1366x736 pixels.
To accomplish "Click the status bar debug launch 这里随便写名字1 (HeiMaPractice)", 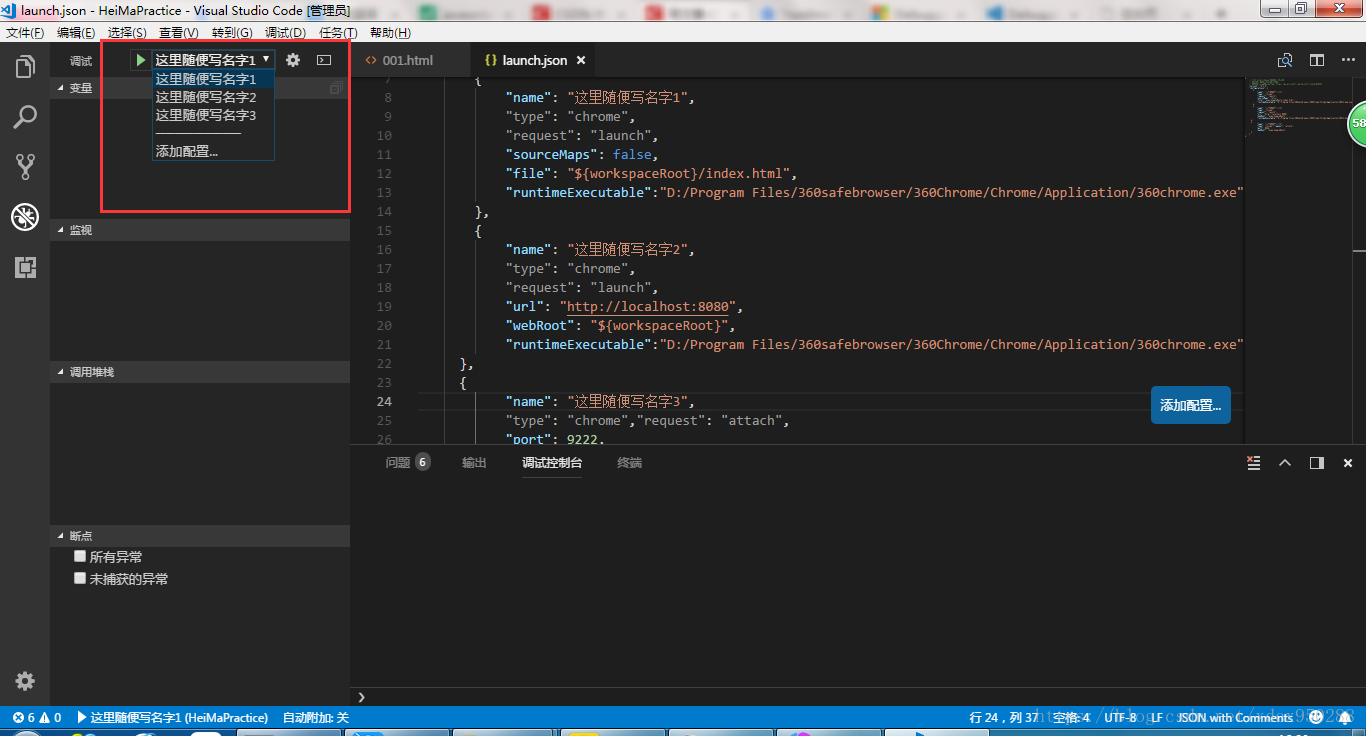I will tap(172, 717).
